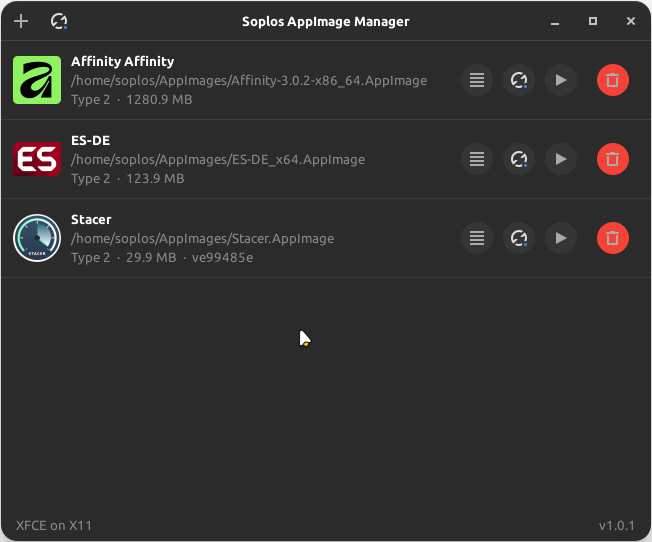The width and height of the screenshot is (652, 542).
Task: Open details list for Stacer
Action: 477,238
